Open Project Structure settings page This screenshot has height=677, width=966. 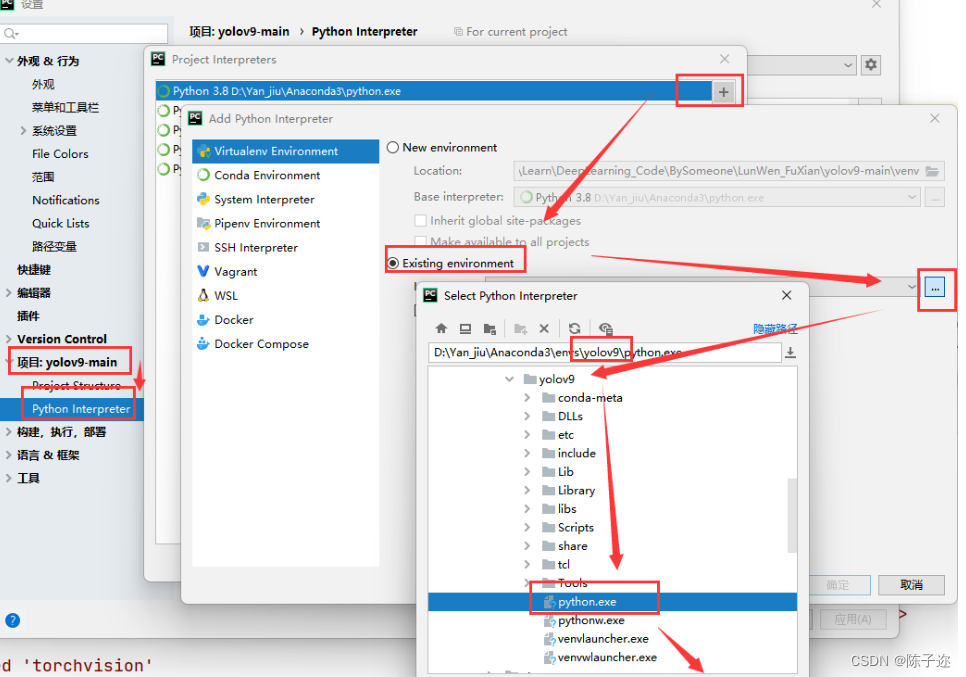76,386
